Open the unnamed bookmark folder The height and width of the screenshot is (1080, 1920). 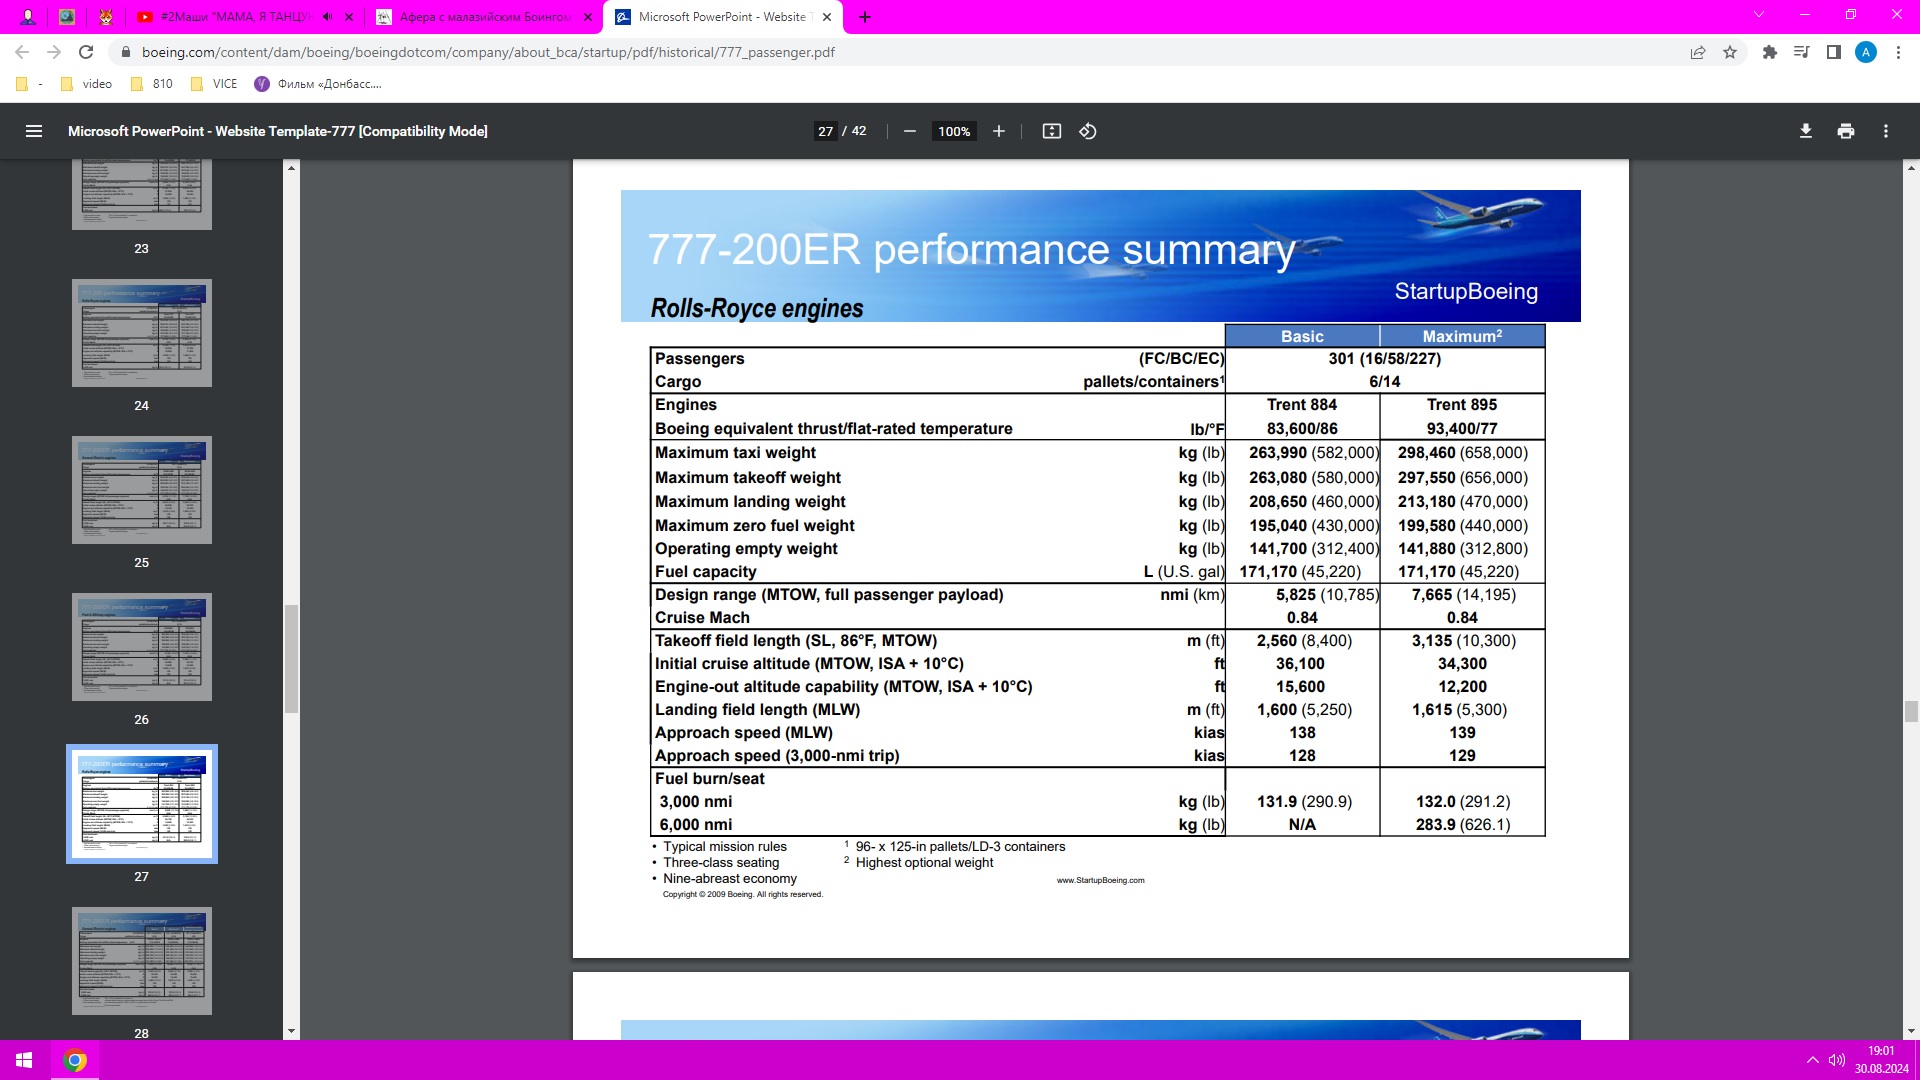pyautogui.click(x=28, y=84)
